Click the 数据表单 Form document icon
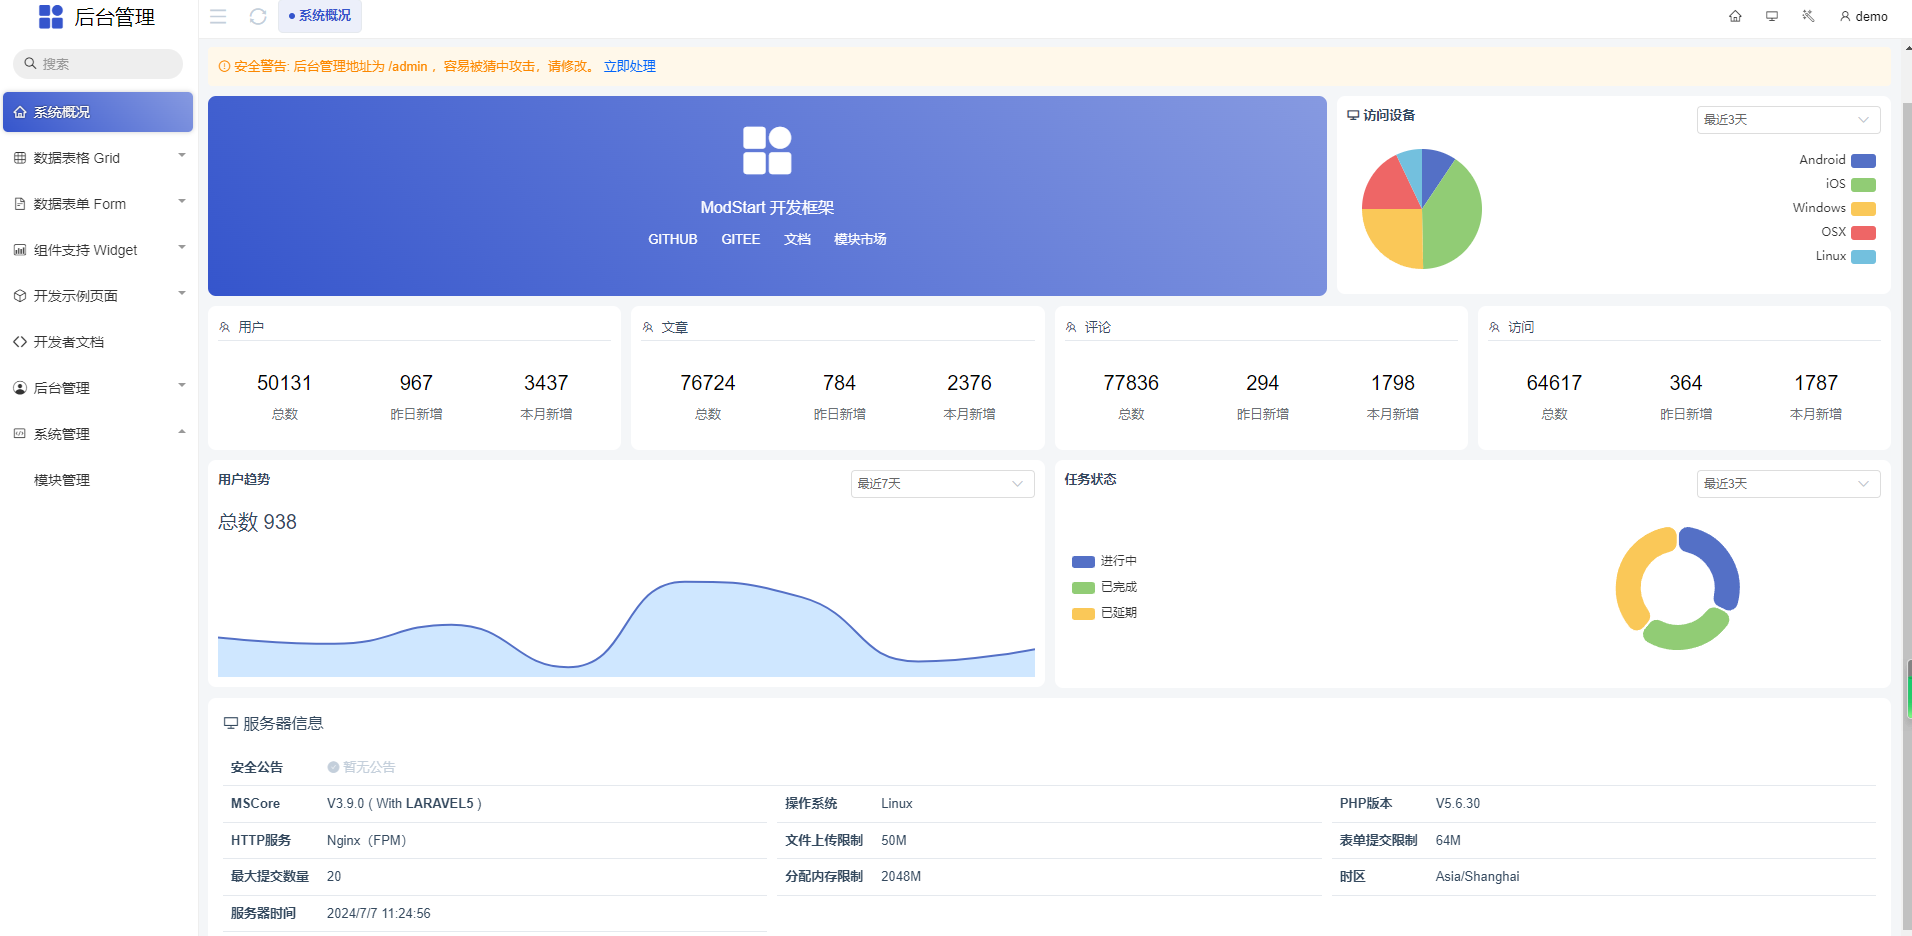This screenshot has height=936, width=1912. (x=20, y=204)
